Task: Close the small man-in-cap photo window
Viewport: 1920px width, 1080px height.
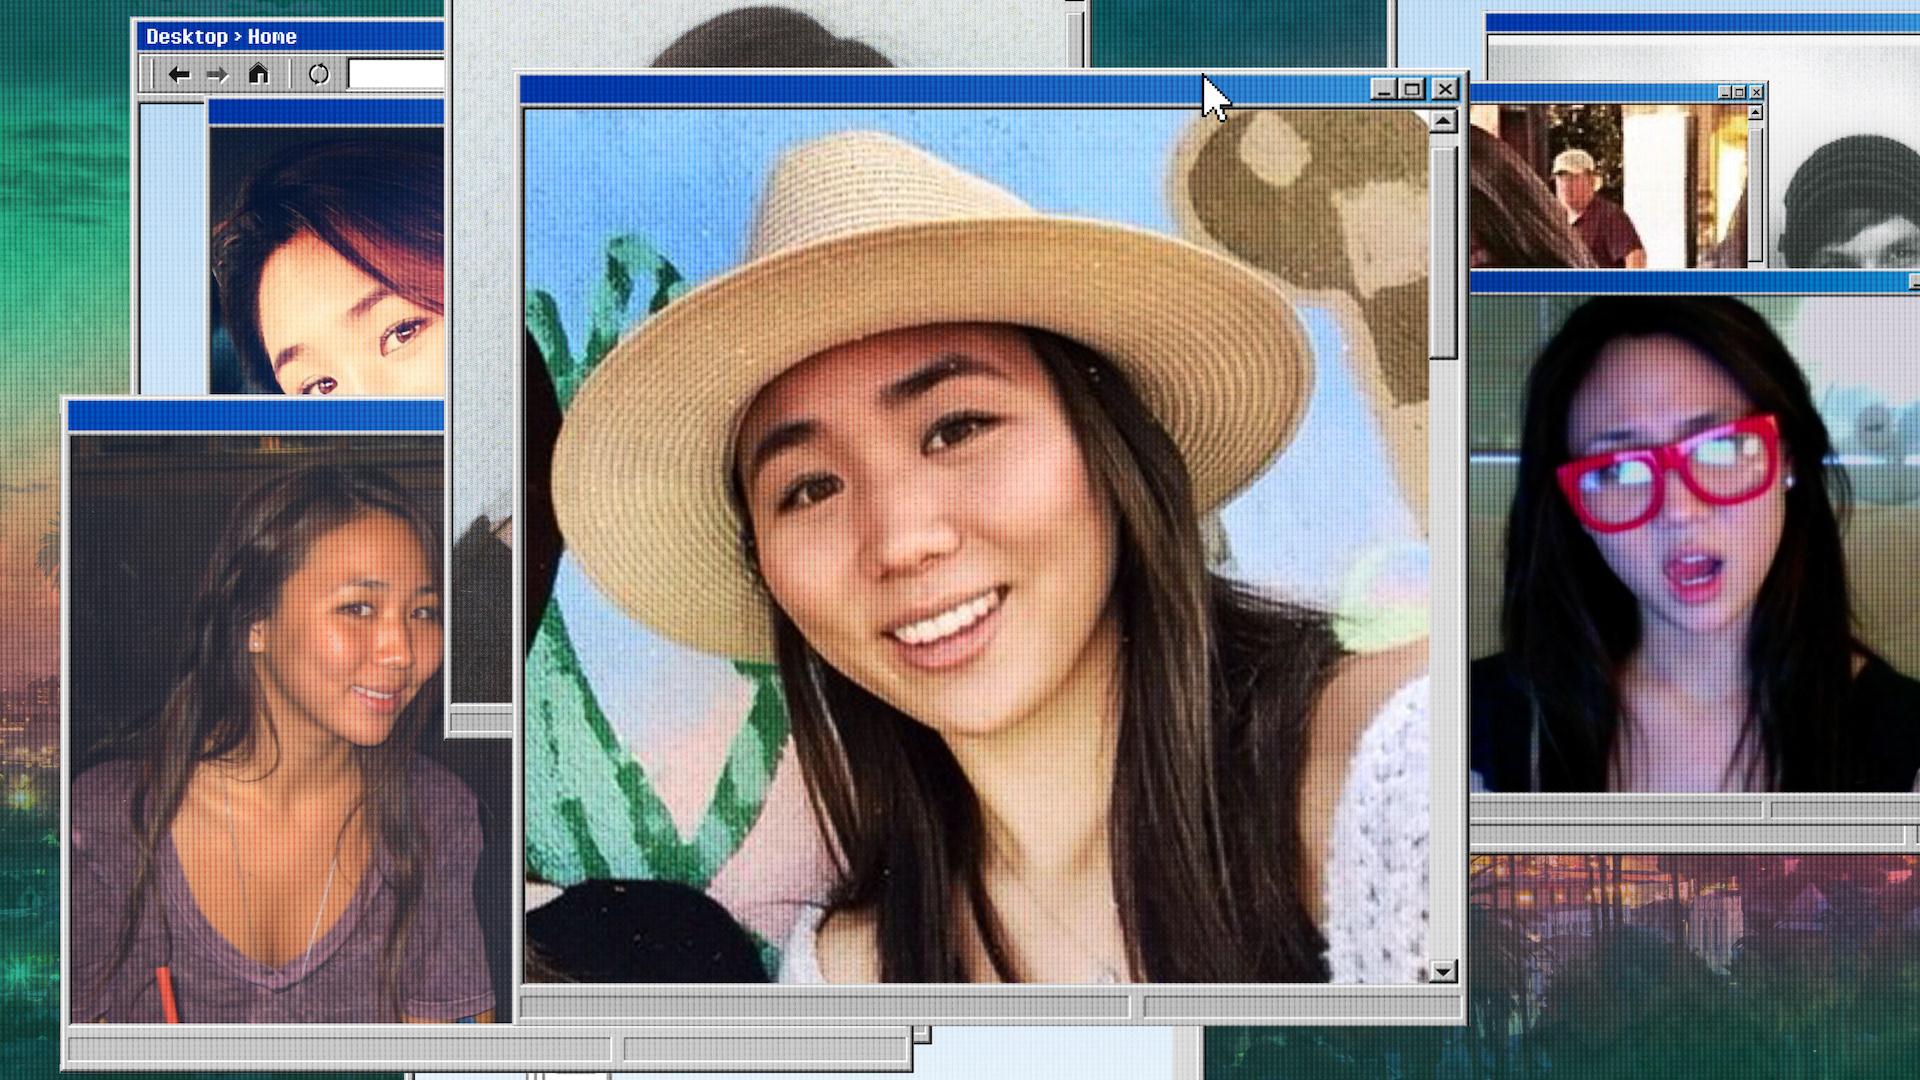Action: click(x=1757, y=92)
